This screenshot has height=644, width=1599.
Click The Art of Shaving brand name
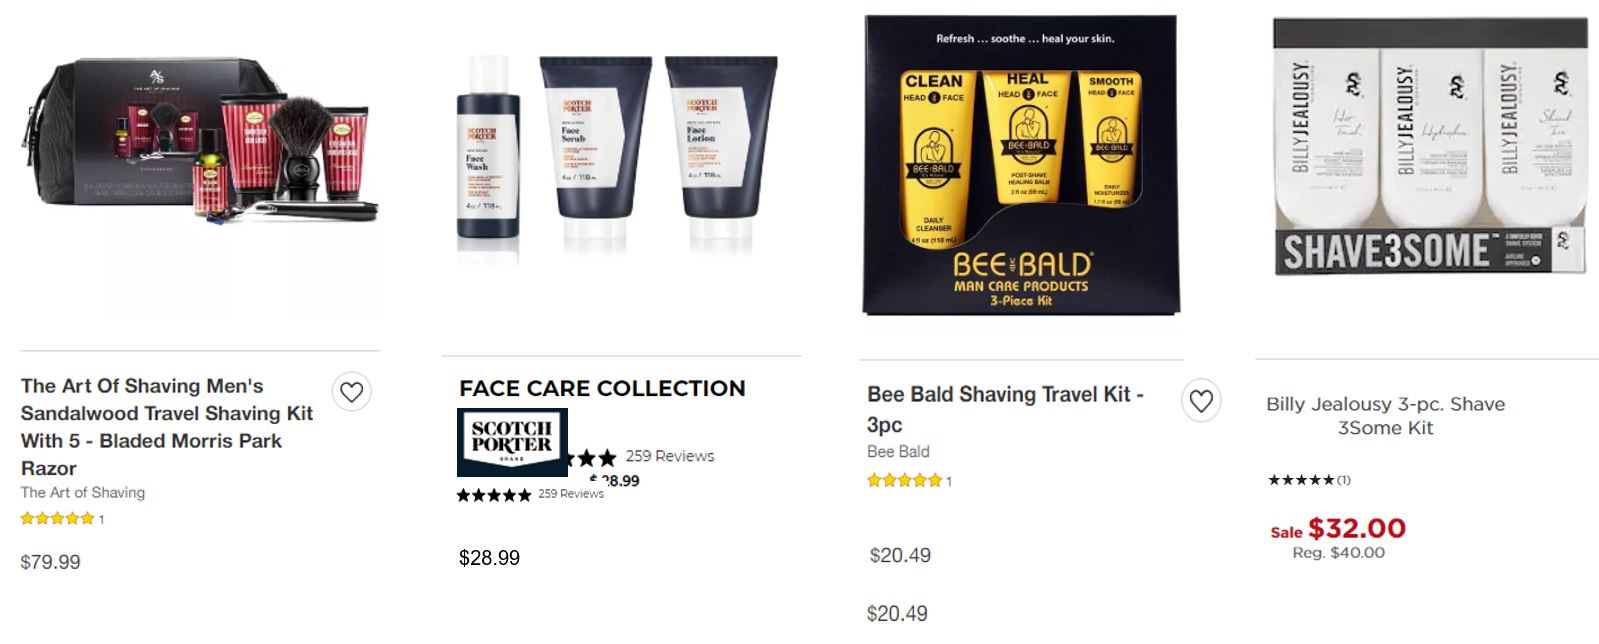pos(83,492)
